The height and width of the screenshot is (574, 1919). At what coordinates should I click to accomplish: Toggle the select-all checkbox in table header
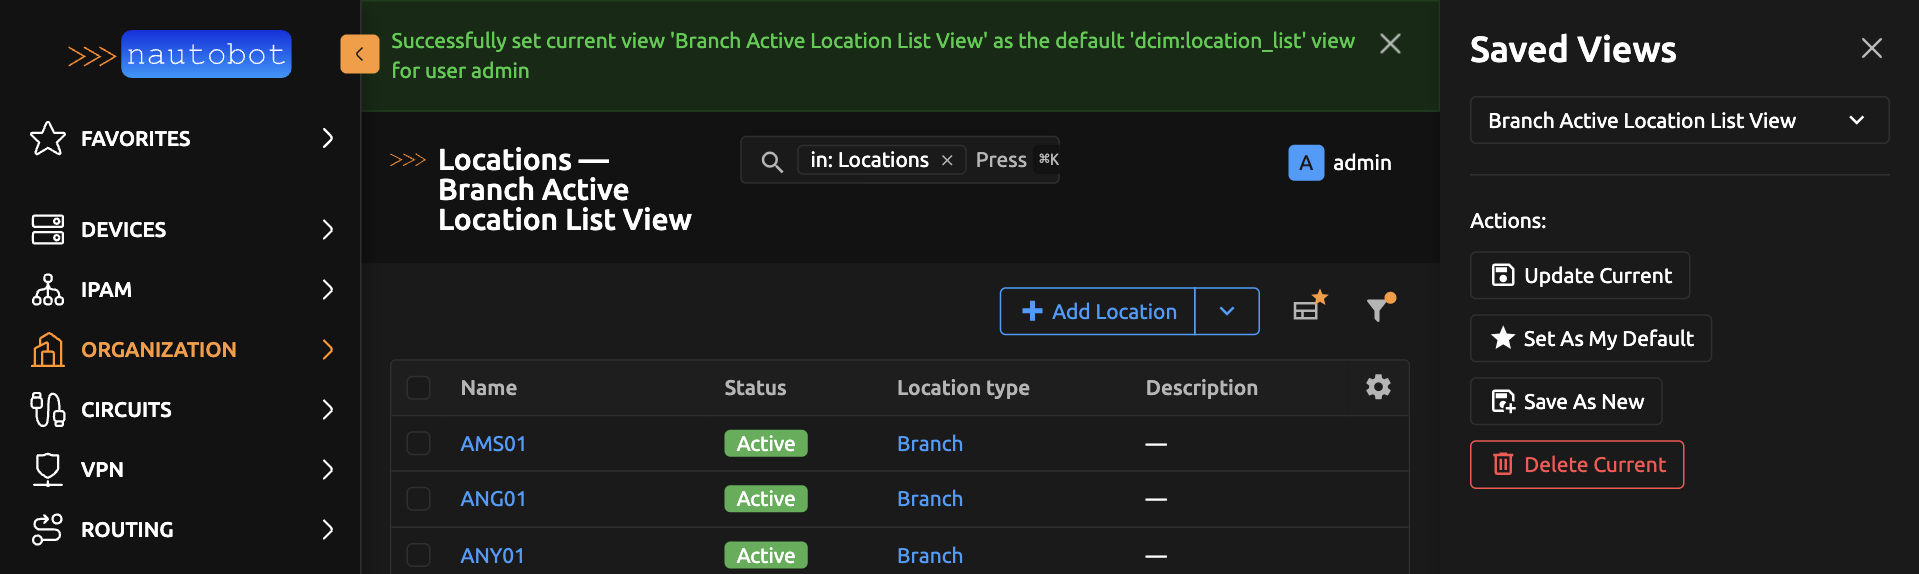pos(419,388)
